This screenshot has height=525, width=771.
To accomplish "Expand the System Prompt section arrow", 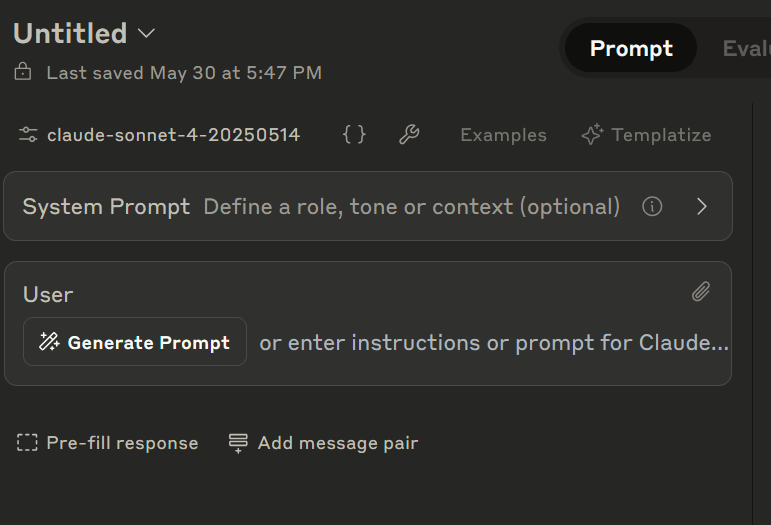I will tap(702, 207).
